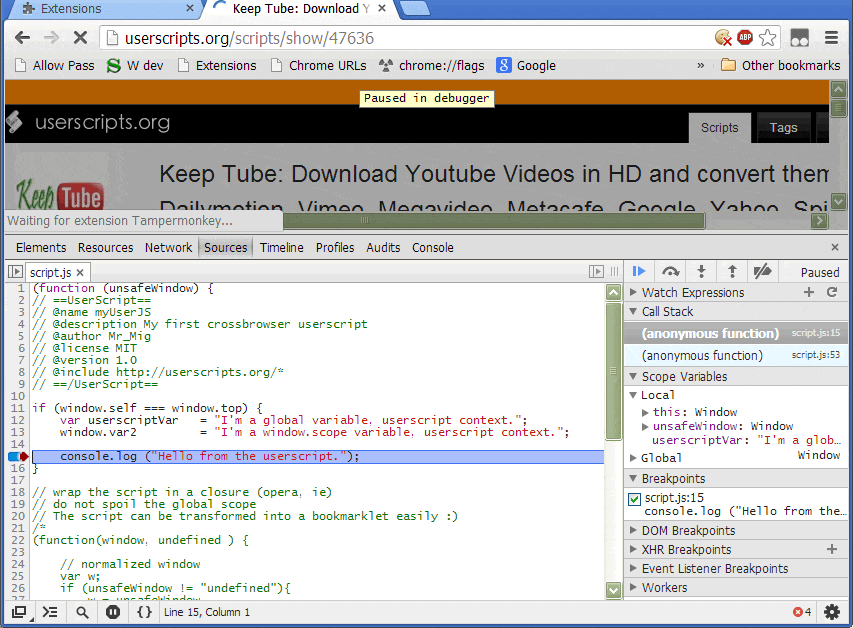Select call stack frame script.js:53
Image resolution: width=853 pixels, height=628 pixels.
click(735, 355)
